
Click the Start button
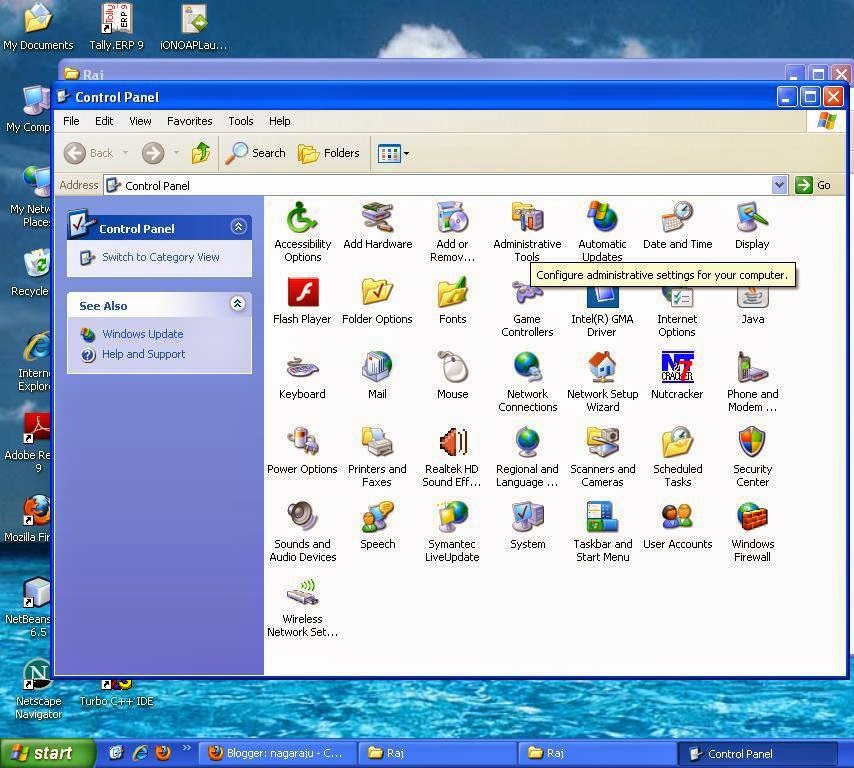click(x=47, y=753)
